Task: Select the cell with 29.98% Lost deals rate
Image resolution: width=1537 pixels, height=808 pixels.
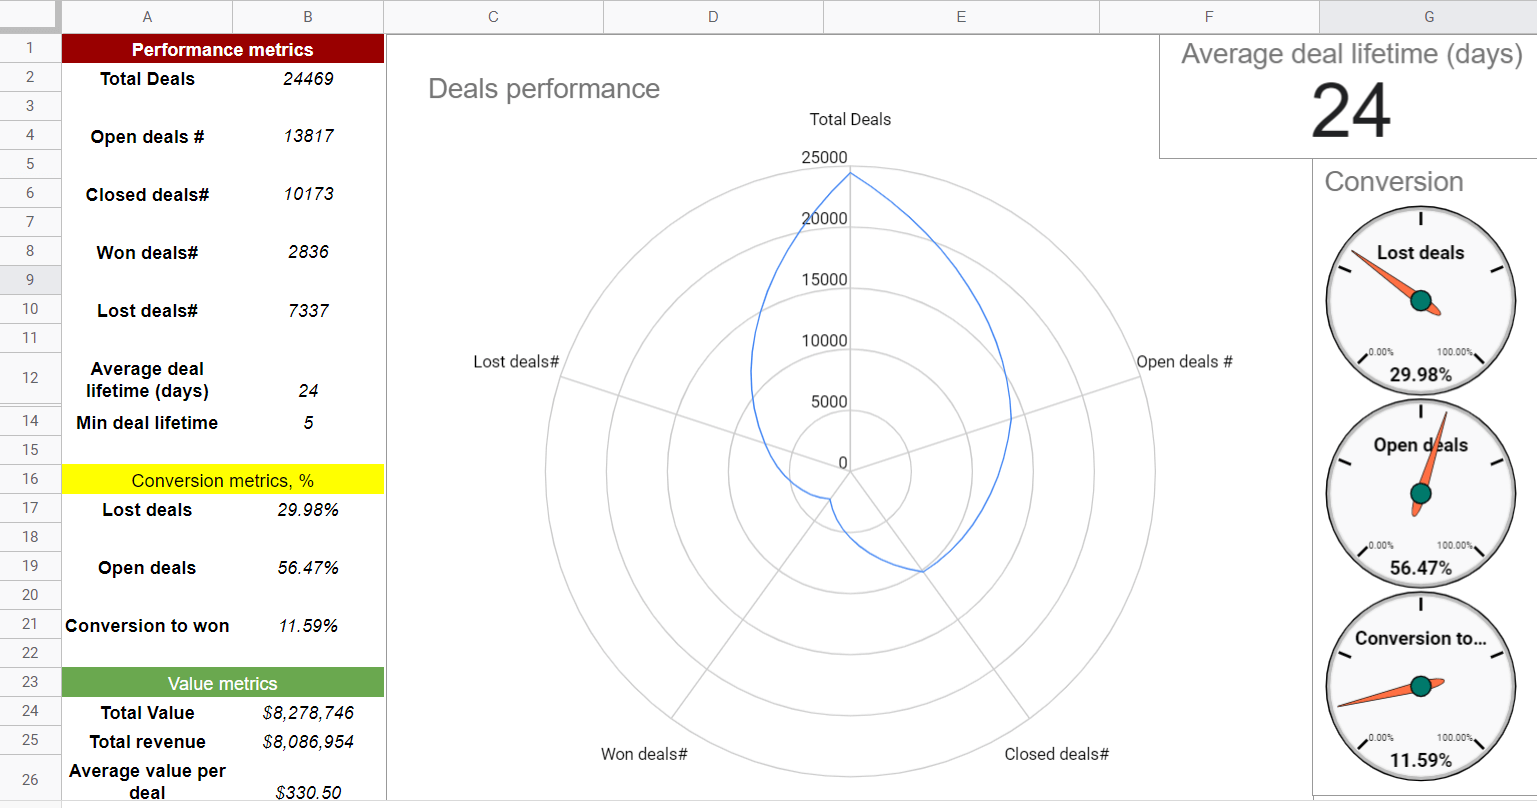Action: (308, 510)
